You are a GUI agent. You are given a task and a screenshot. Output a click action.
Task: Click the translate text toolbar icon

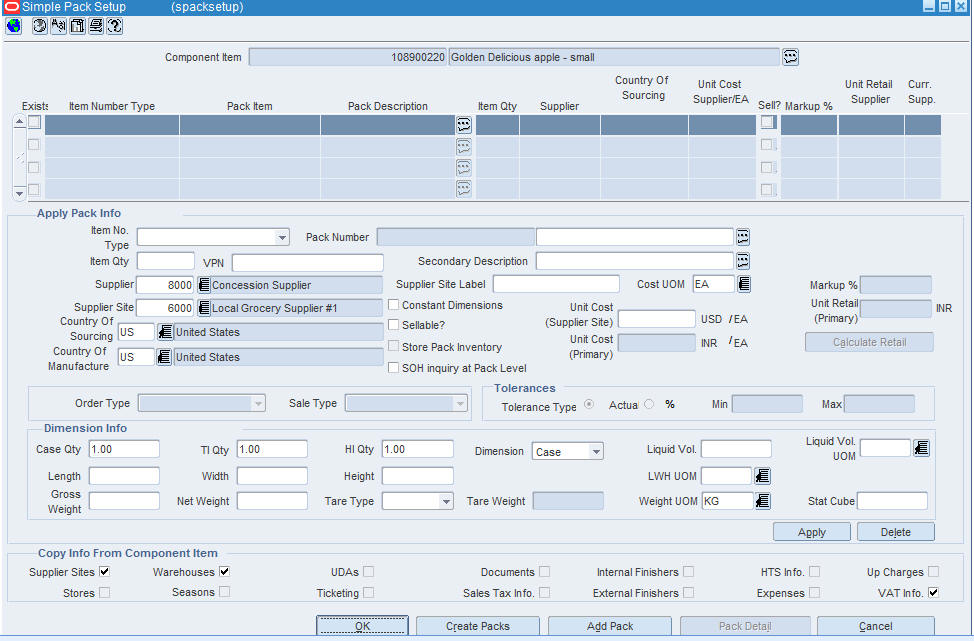pos(58,26)
